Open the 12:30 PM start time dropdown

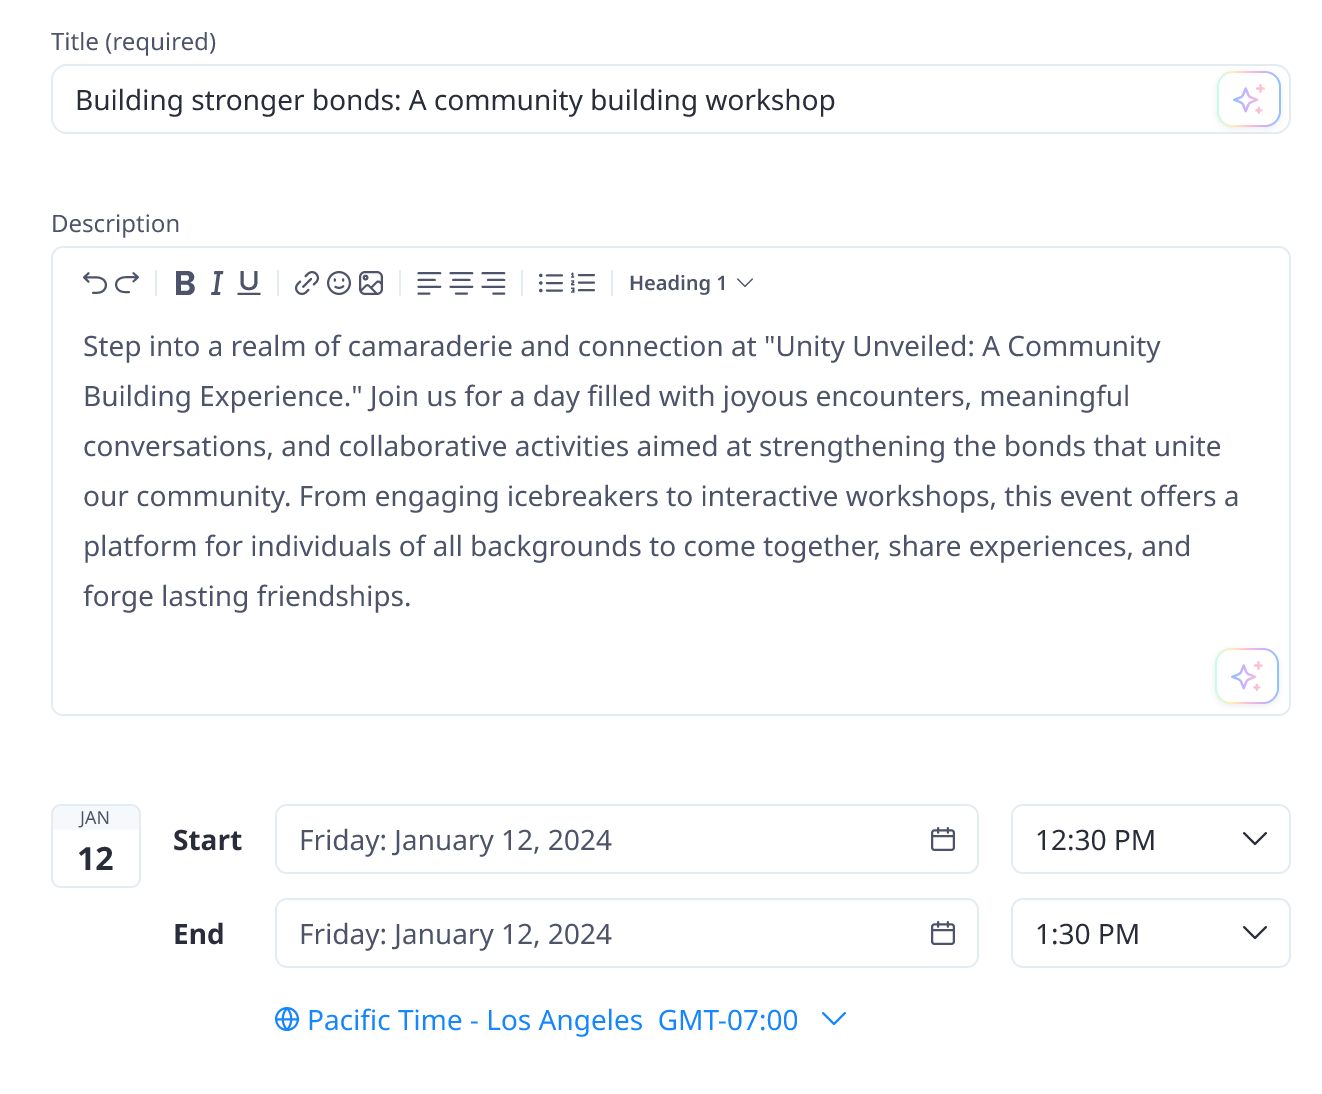point(1150,840)
